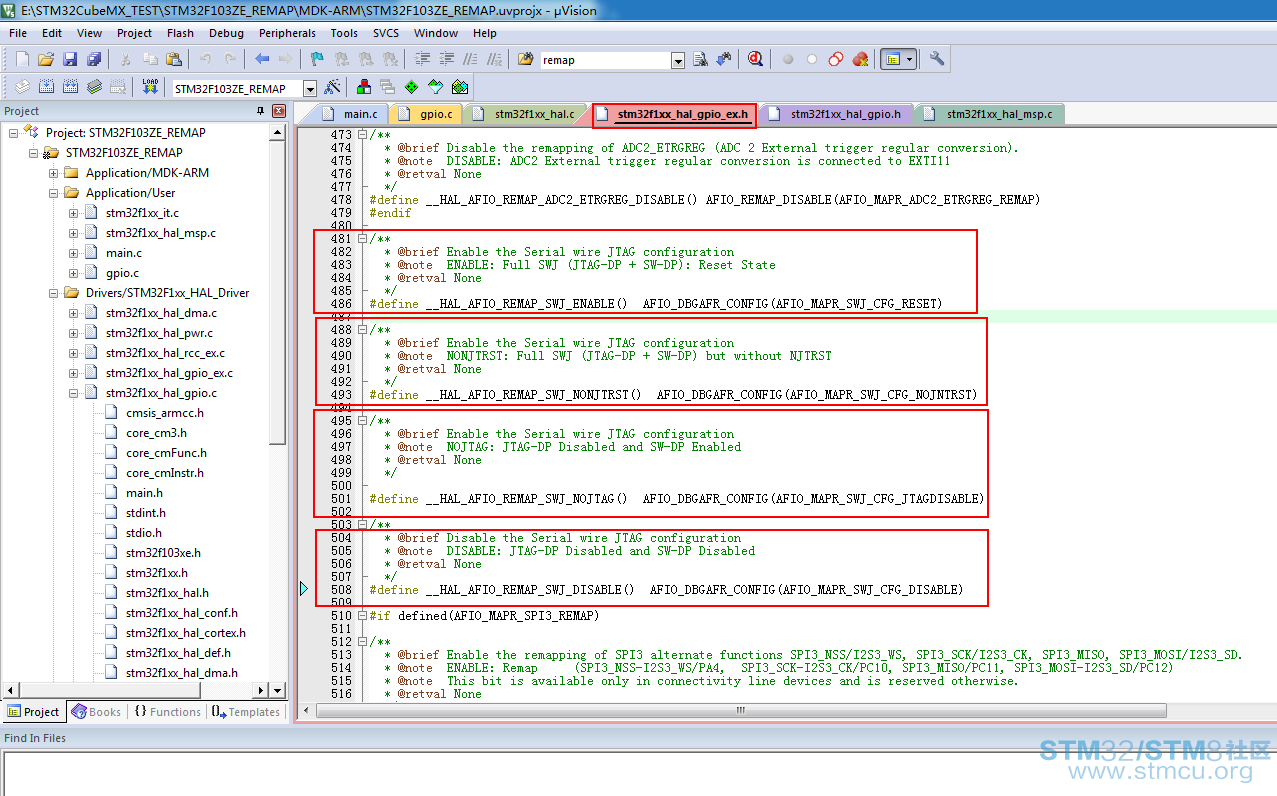
Task: Expand the stm32f1xx_hal_dma.c node
Action: (74, 312)
